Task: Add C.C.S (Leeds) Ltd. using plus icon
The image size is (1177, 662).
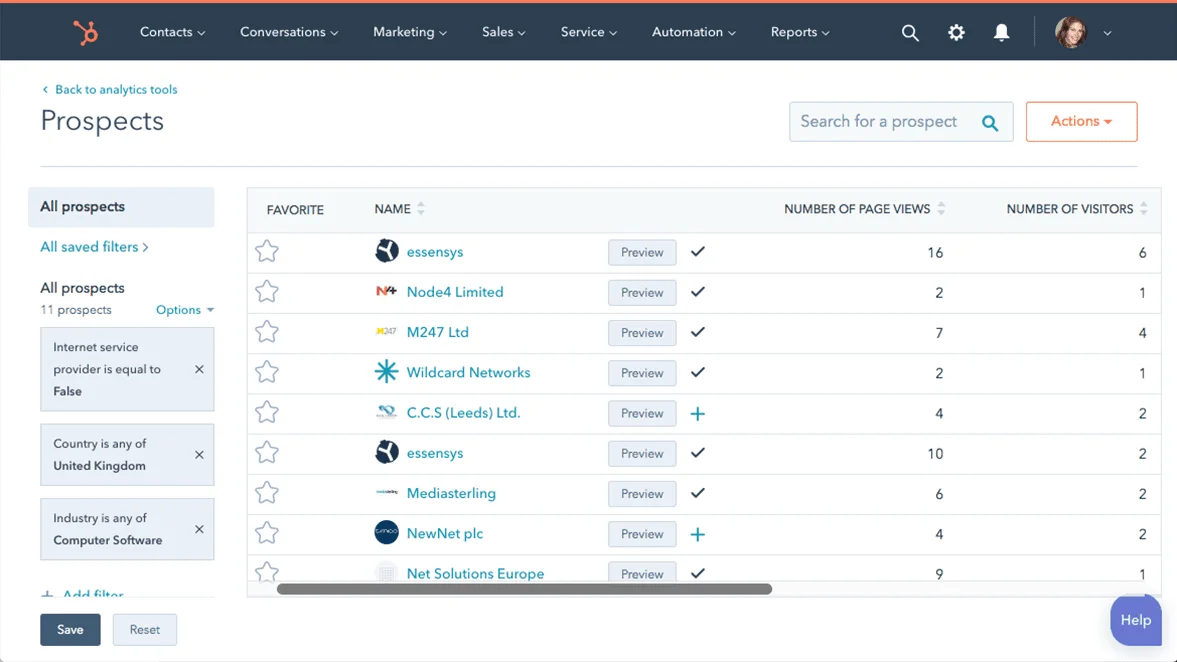Action: click(x=698, y=413)
